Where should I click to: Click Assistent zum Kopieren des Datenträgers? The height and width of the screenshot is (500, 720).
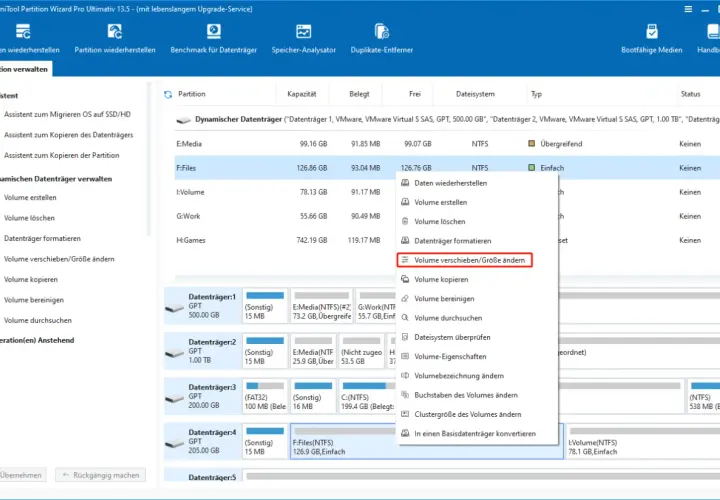68,135
